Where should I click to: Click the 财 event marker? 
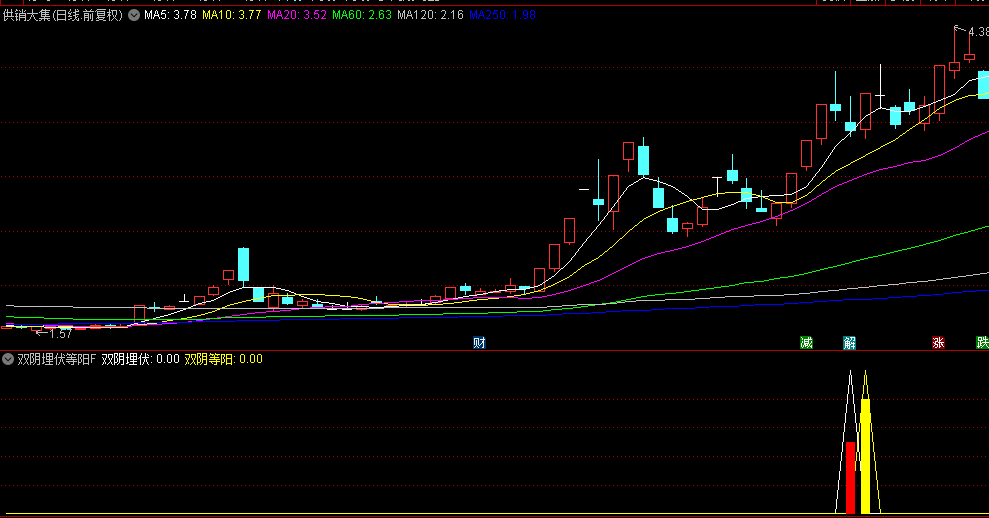(x=479, y=343)
